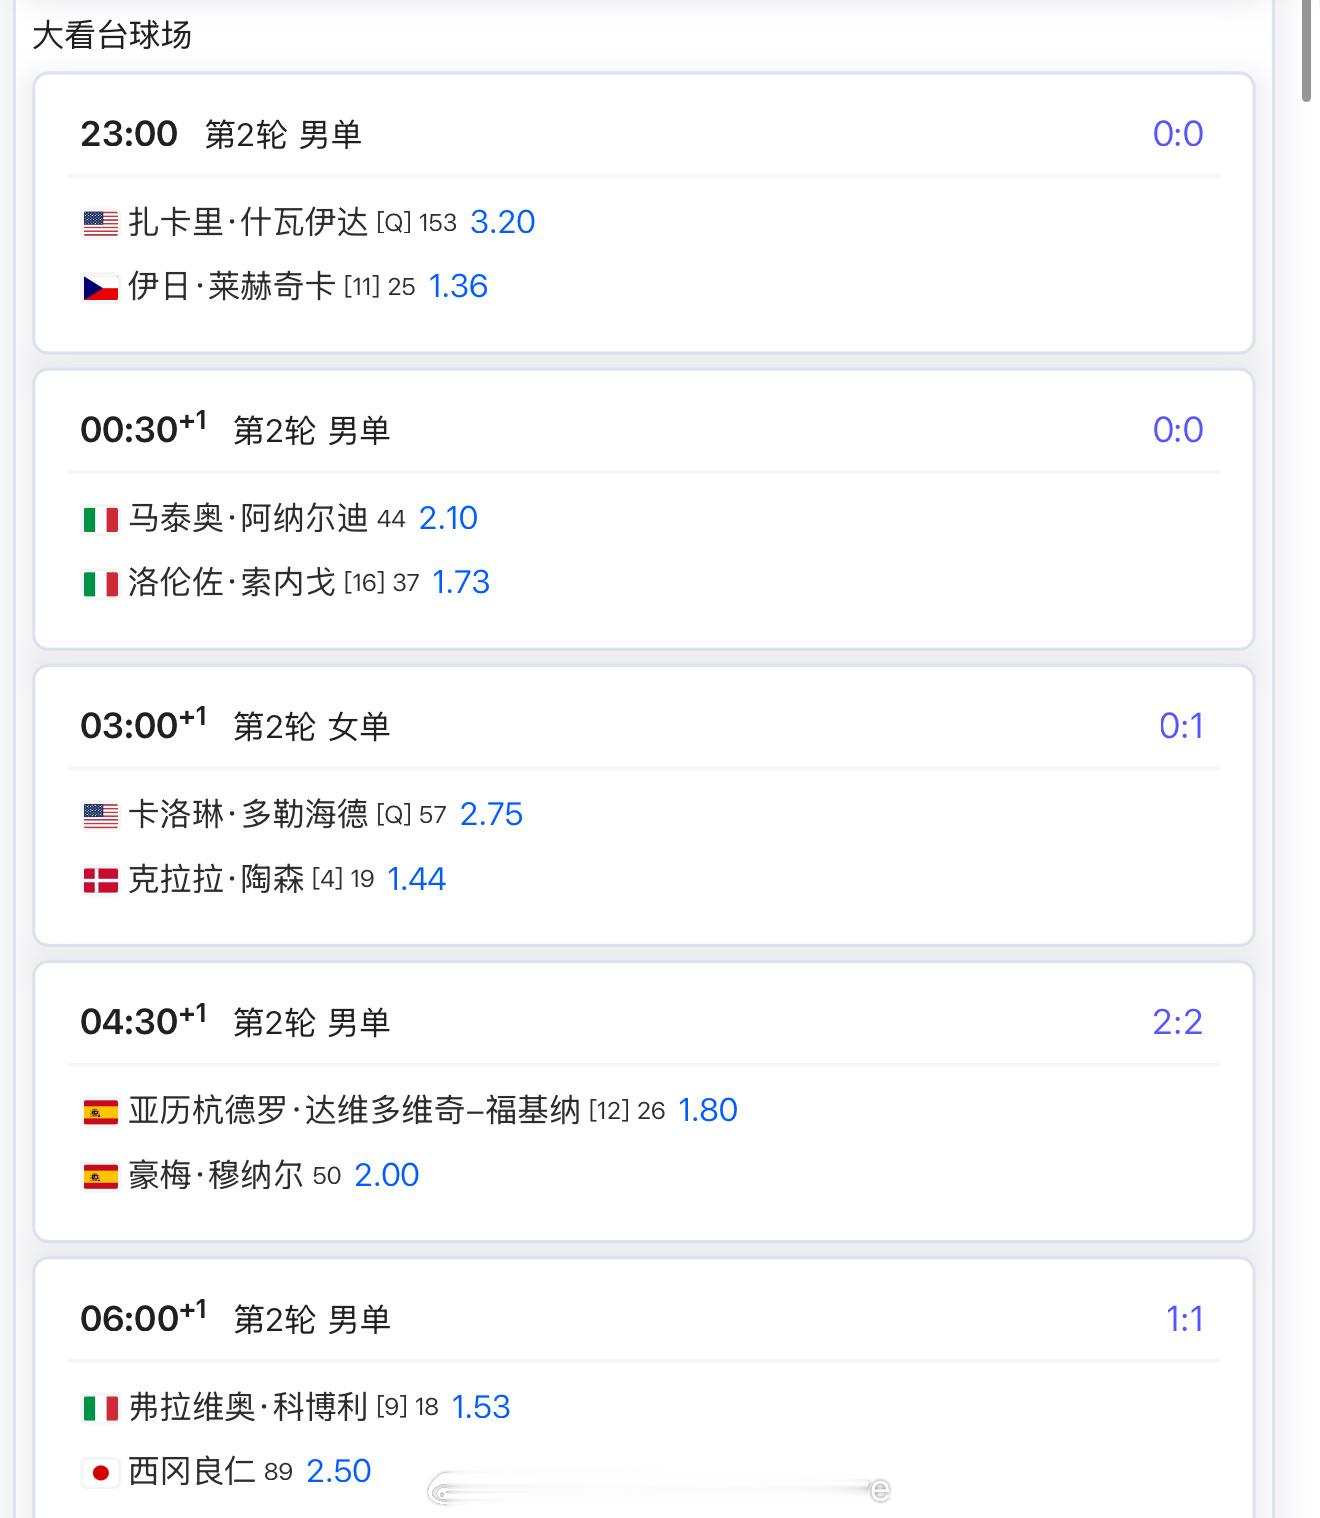Viewport: 1320px width, 1518px height.
Task: Click the 1:1 head-to-head for 科博利 match
Action: tap(1184, 1319)
